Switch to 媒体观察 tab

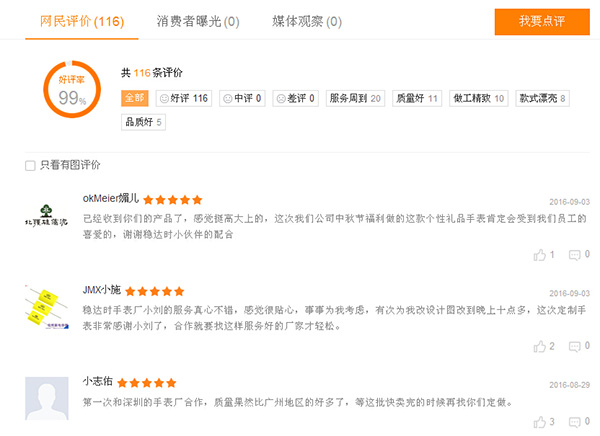tap(307, 21)
